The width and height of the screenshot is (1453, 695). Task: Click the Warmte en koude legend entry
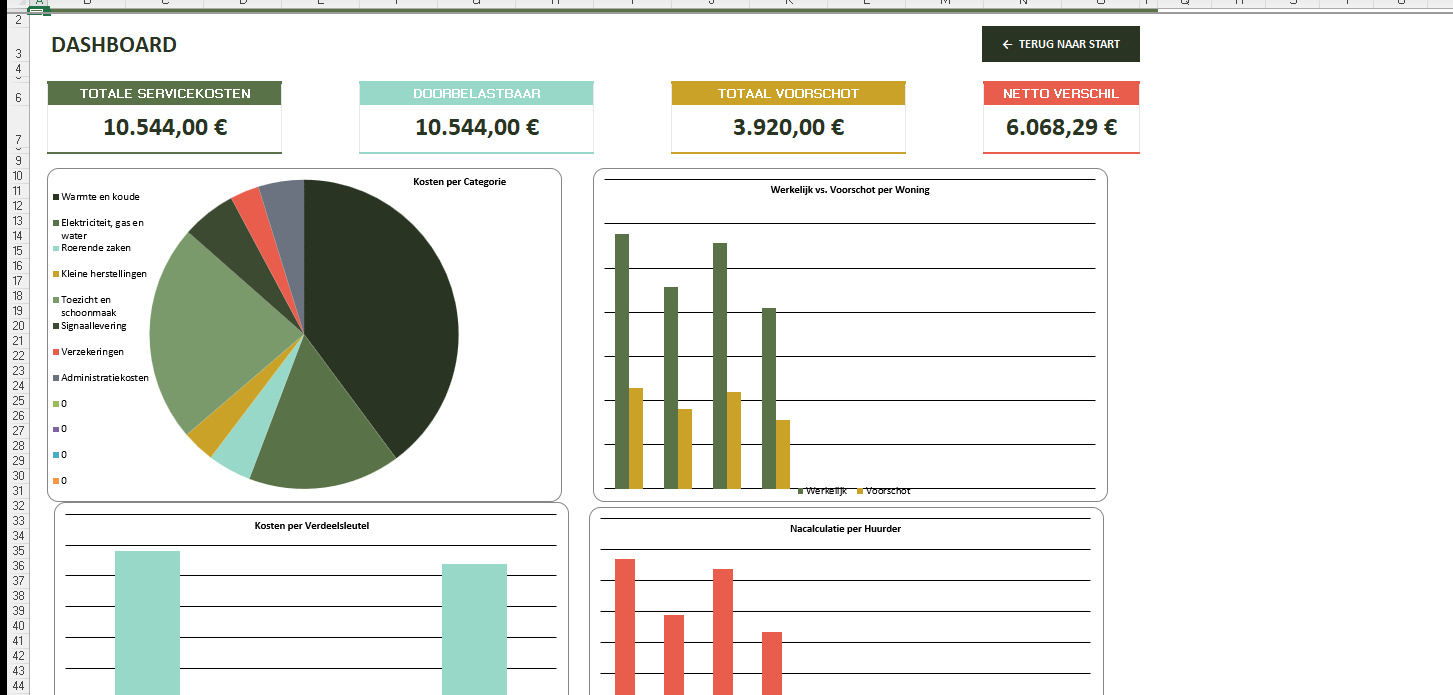(100, 197)
